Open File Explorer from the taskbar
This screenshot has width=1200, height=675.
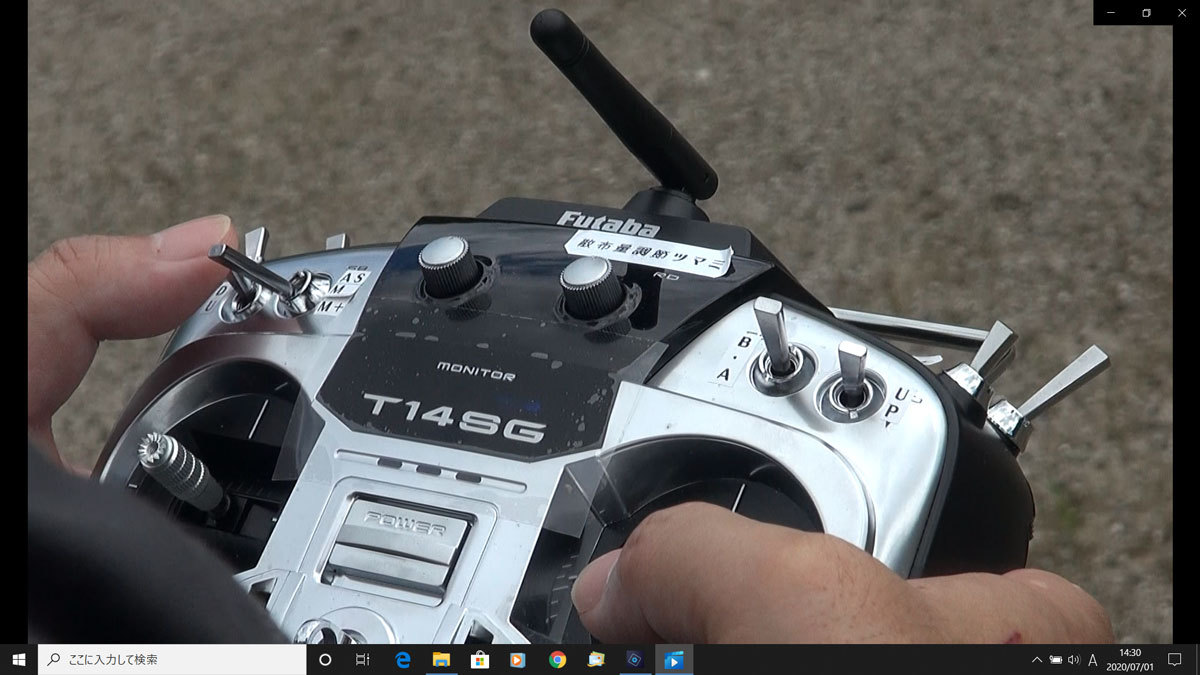tap(441, 660)
